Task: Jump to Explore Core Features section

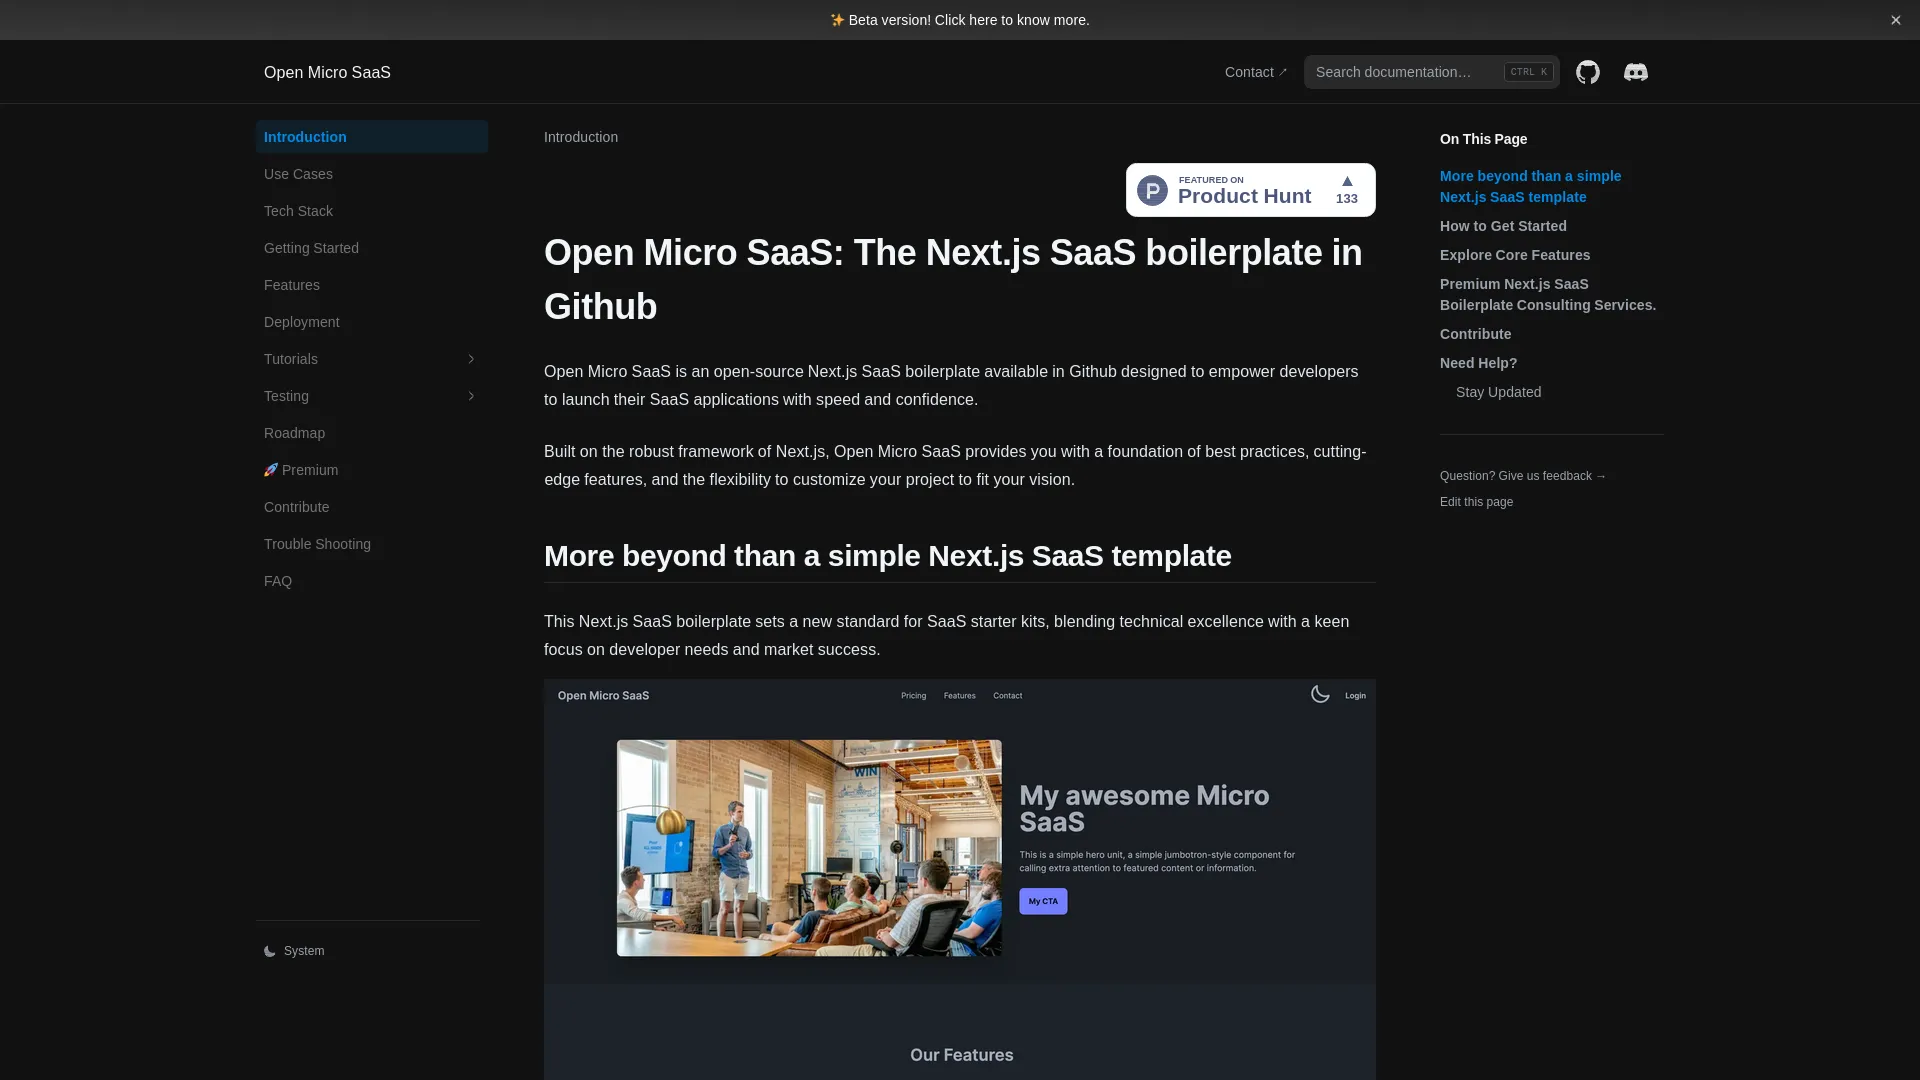Action: (1515, 255)
